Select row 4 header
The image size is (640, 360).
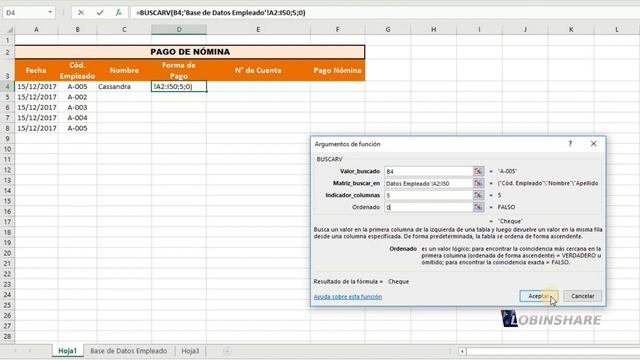[7, 87]
